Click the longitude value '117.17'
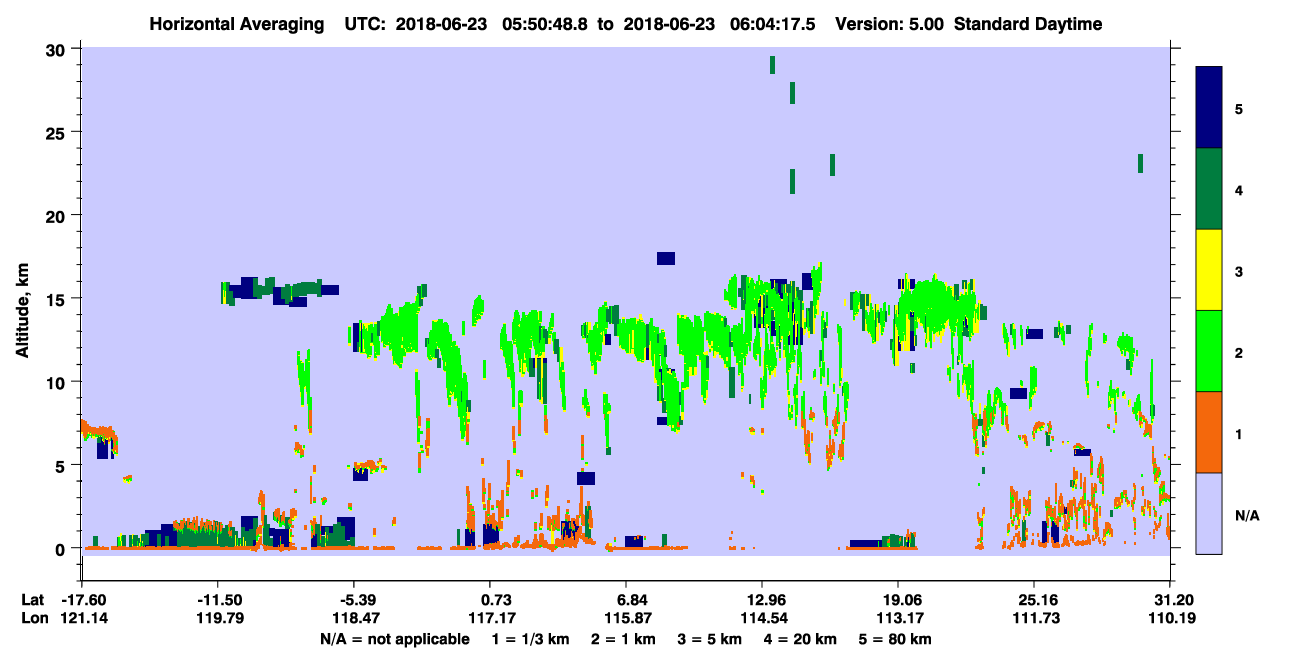Image resolution: width=1300 pixels, height=667 pixels. (x=492, y=619)
